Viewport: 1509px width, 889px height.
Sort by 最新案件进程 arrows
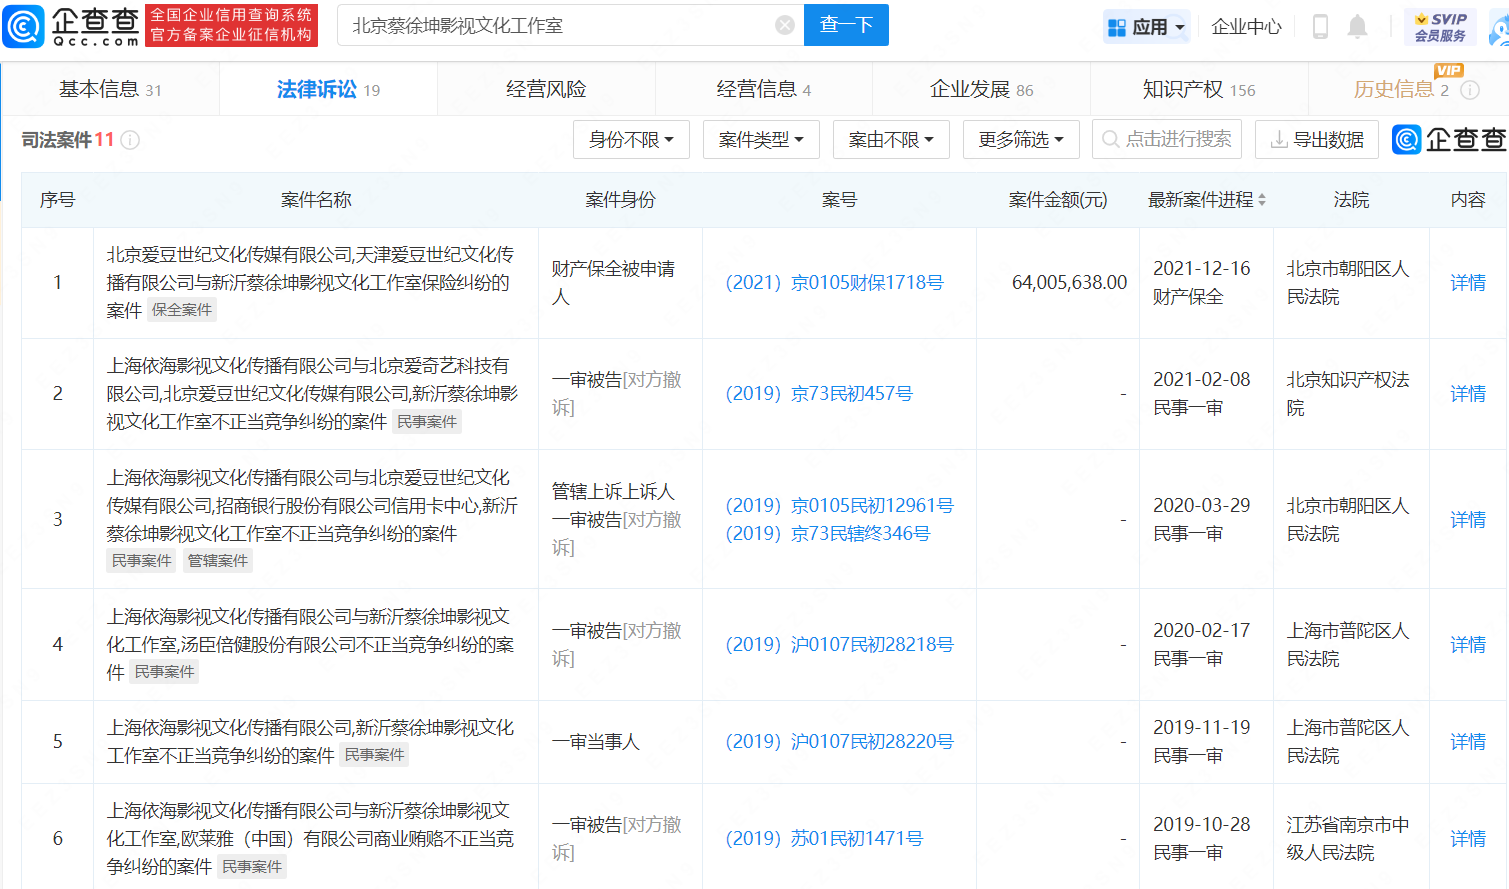pos(1262,200)
